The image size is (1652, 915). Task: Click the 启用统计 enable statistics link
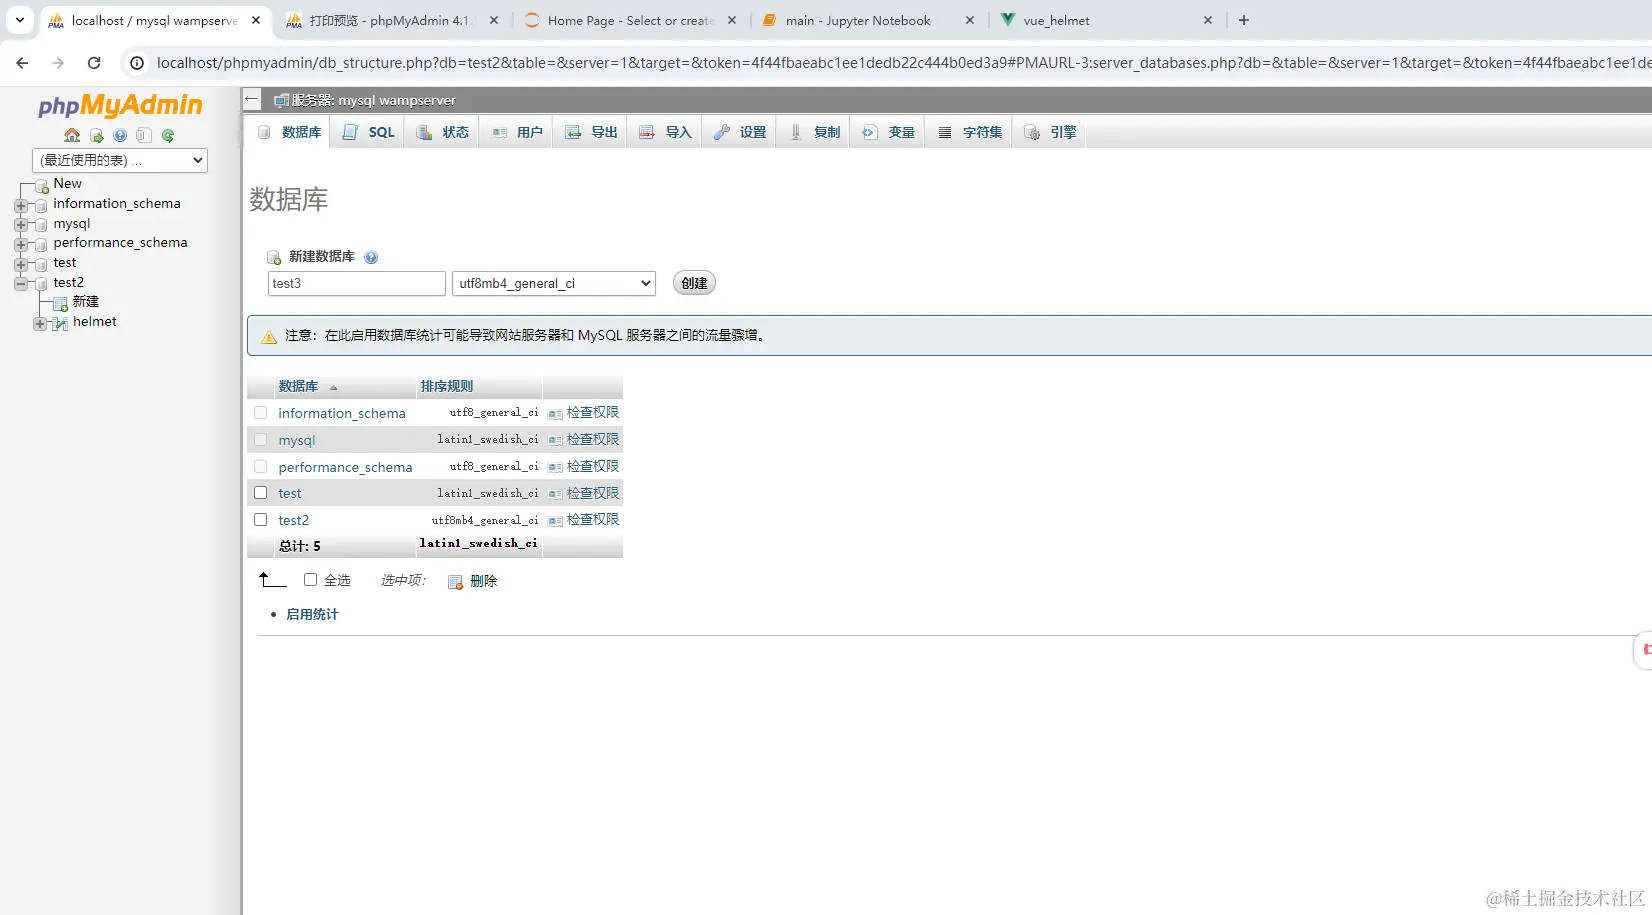click(x=312, y=614)
